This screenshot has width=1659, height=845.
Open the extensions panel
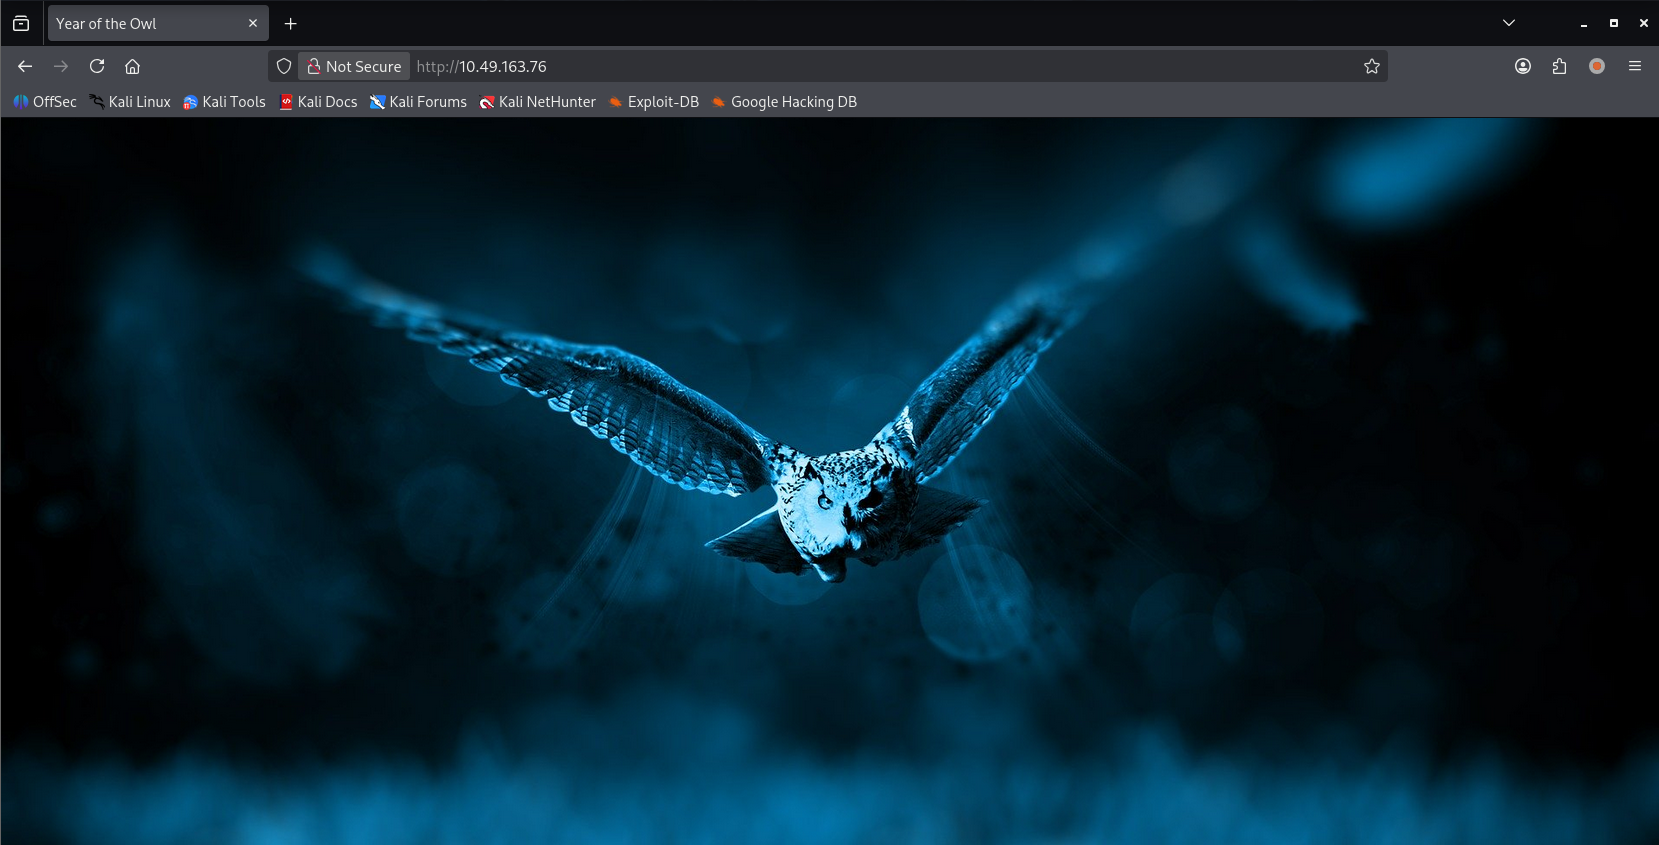(x=1559, y=66)
